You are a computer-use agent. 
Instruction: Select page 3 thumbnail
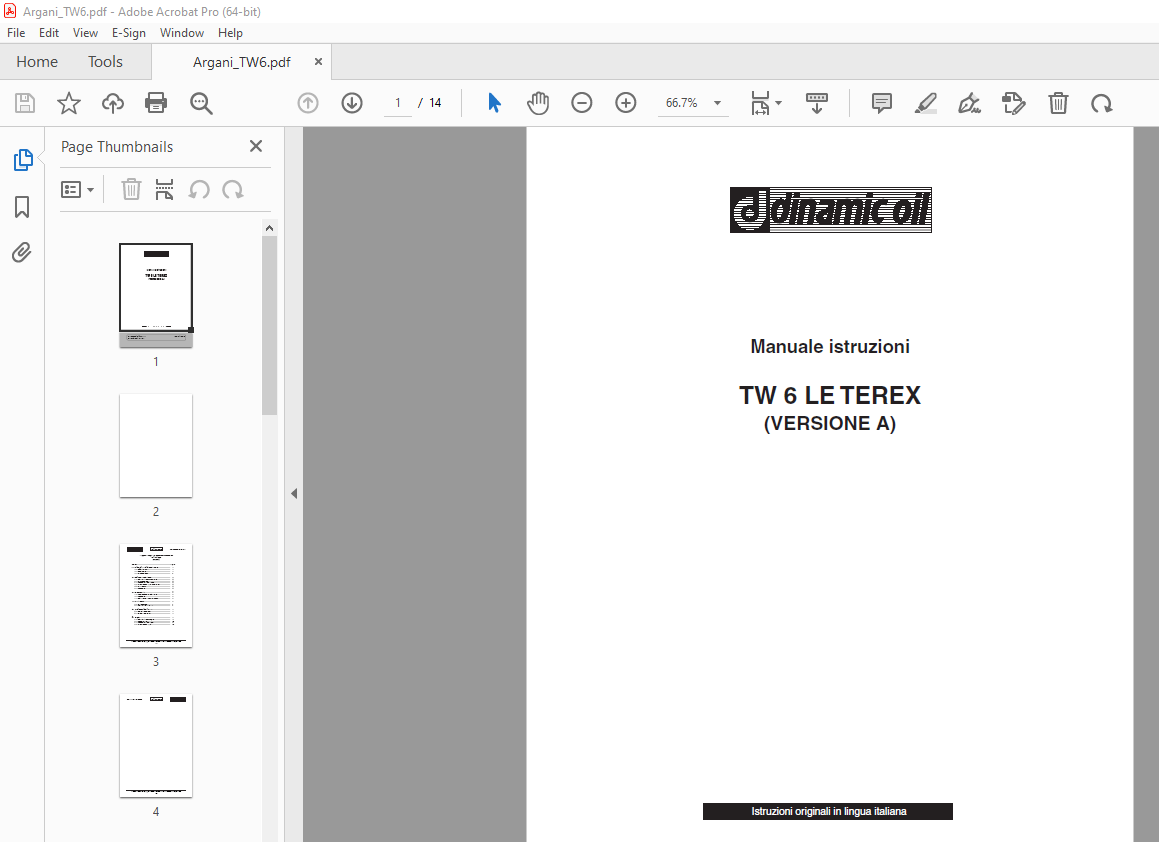coord(156,596)
